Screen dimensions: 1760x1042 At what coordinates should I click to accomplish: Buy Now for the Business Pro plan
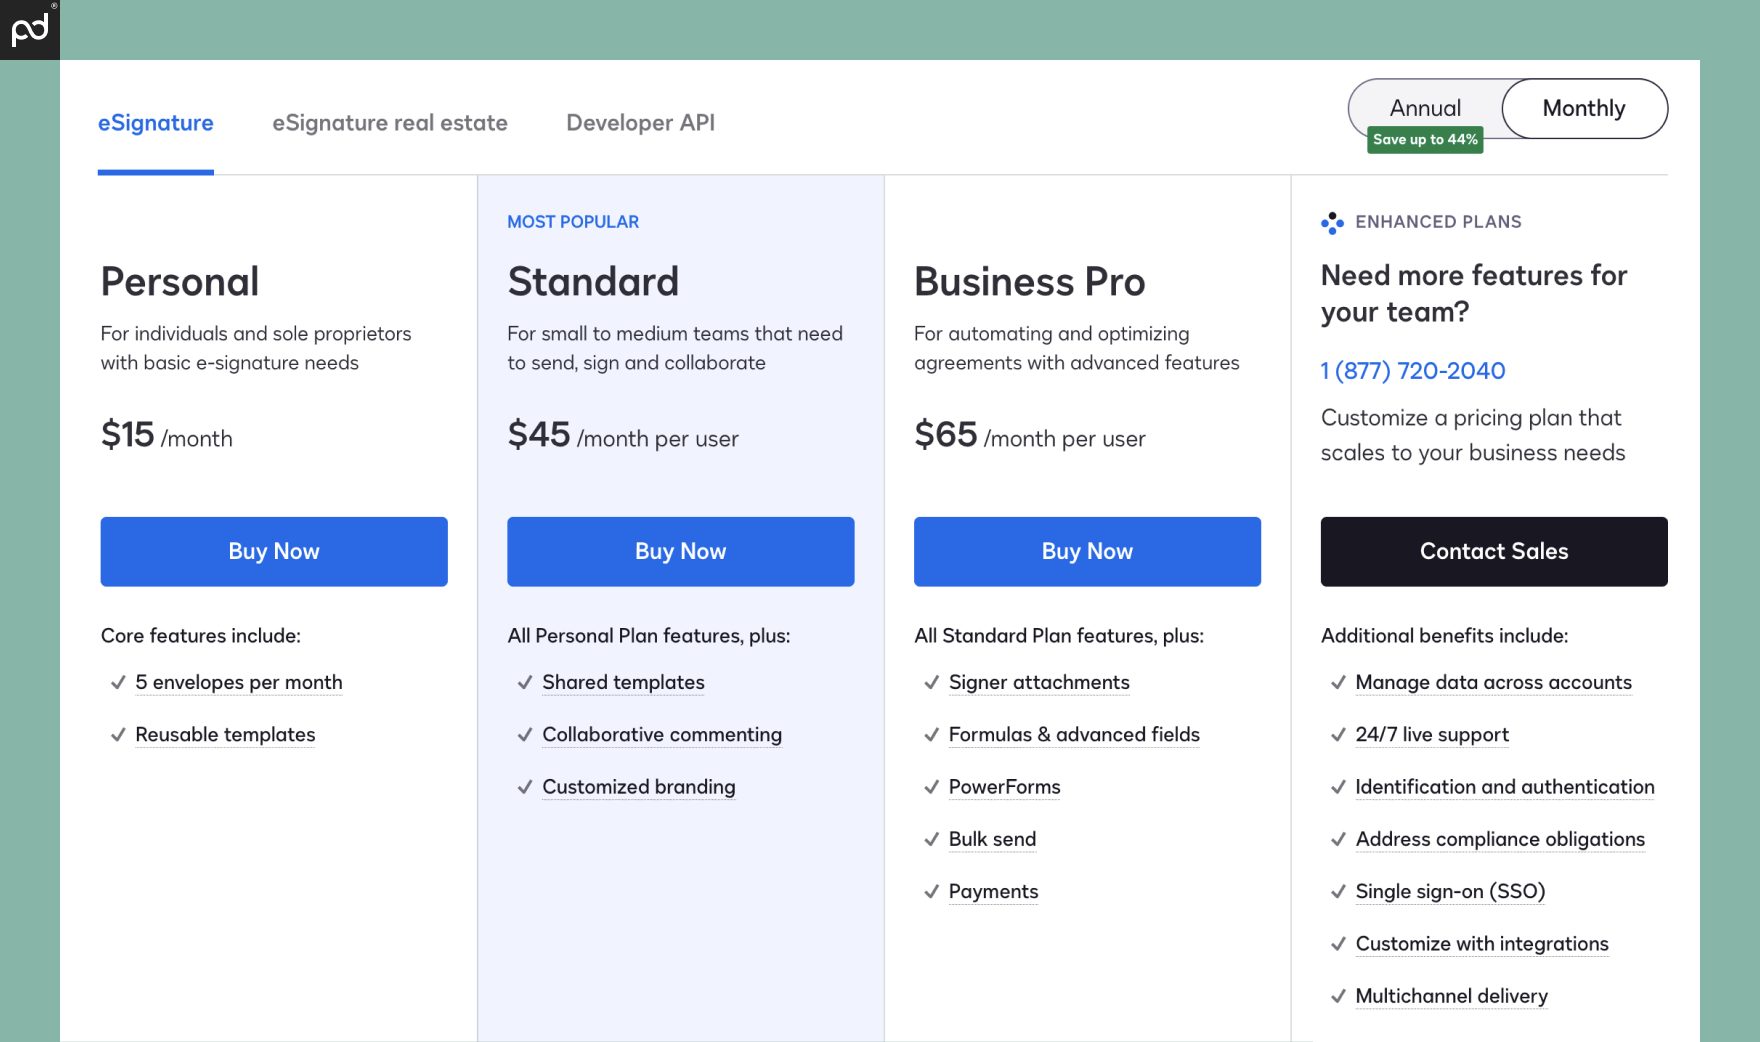[x=1087, y=551]
